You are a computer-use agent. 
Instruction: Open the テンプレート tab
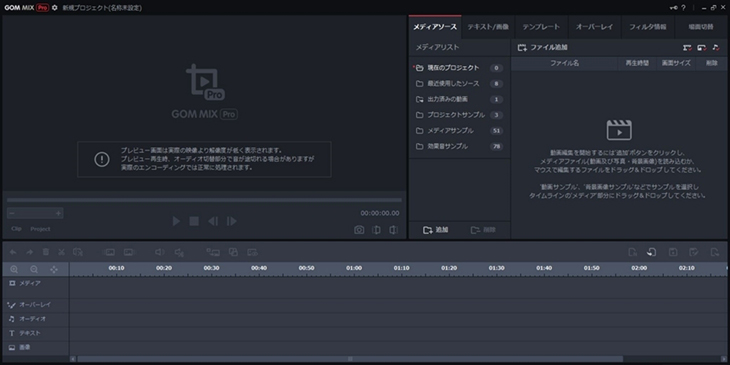point(541,27)
